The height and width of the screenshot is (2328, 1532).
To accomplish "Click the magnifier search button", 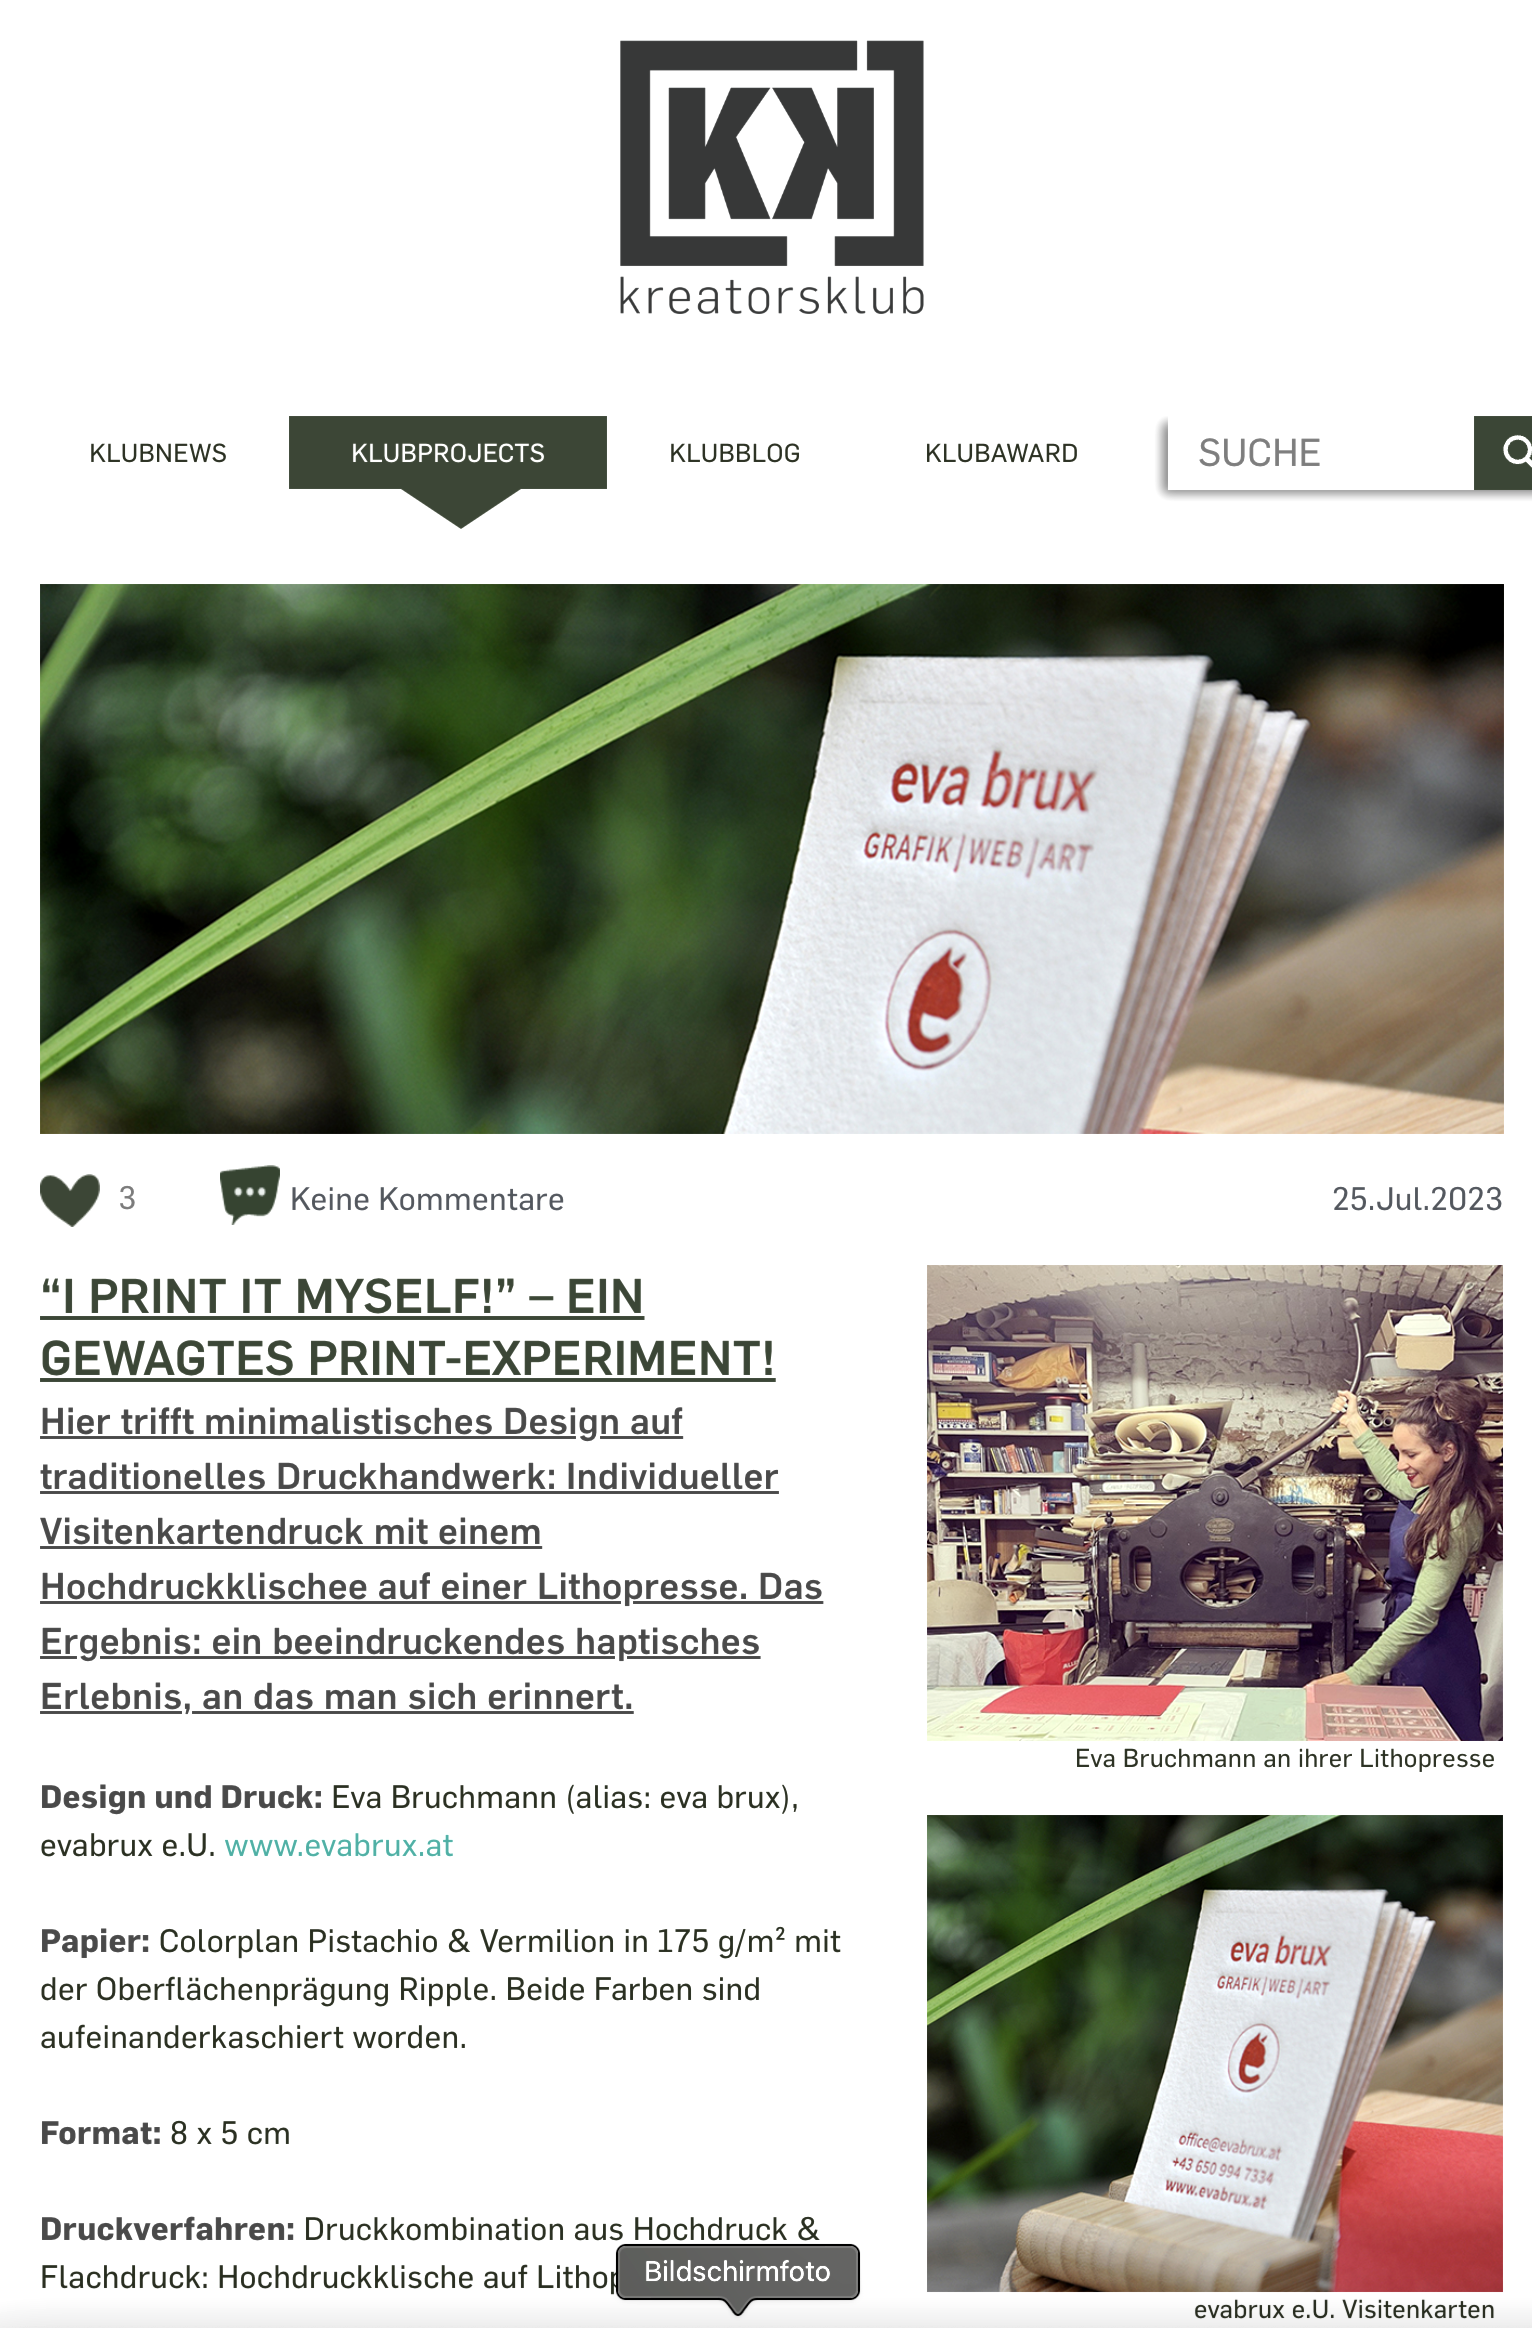I will click(1505, 453).
